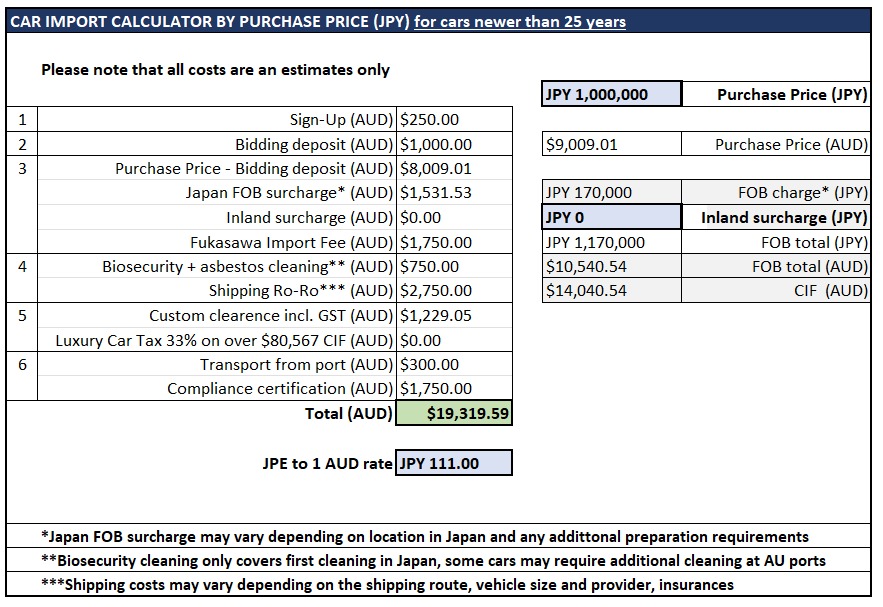Select the Japan FOB surcharge footnote row

click(x=438, y=536)
